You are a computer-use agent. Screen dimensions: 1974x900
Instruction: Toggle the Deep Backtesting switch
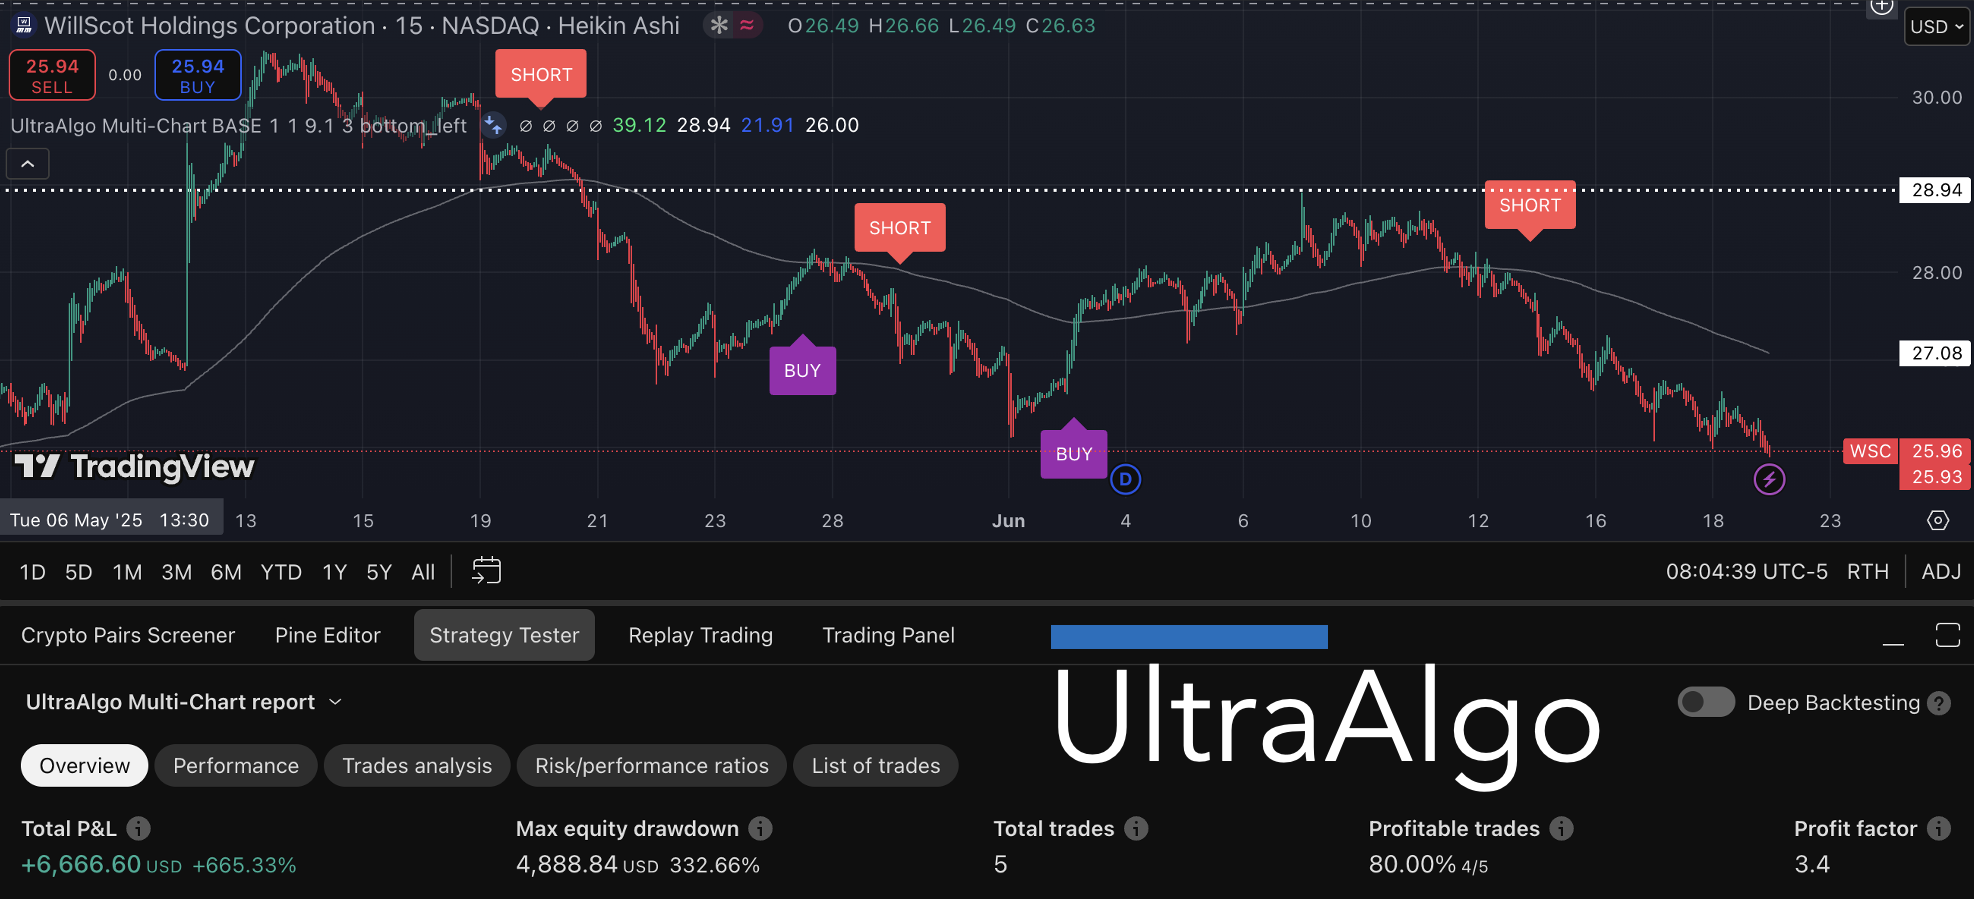tap(1706, 702)
